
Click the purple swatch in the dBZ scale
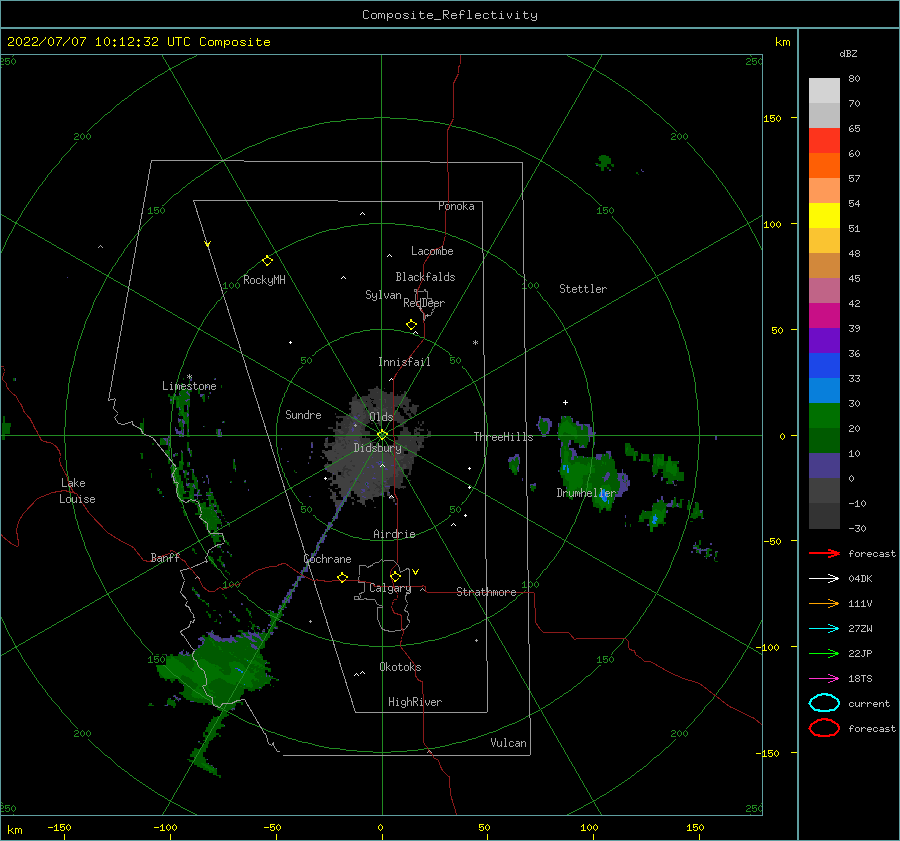click(x=824, y=340)
